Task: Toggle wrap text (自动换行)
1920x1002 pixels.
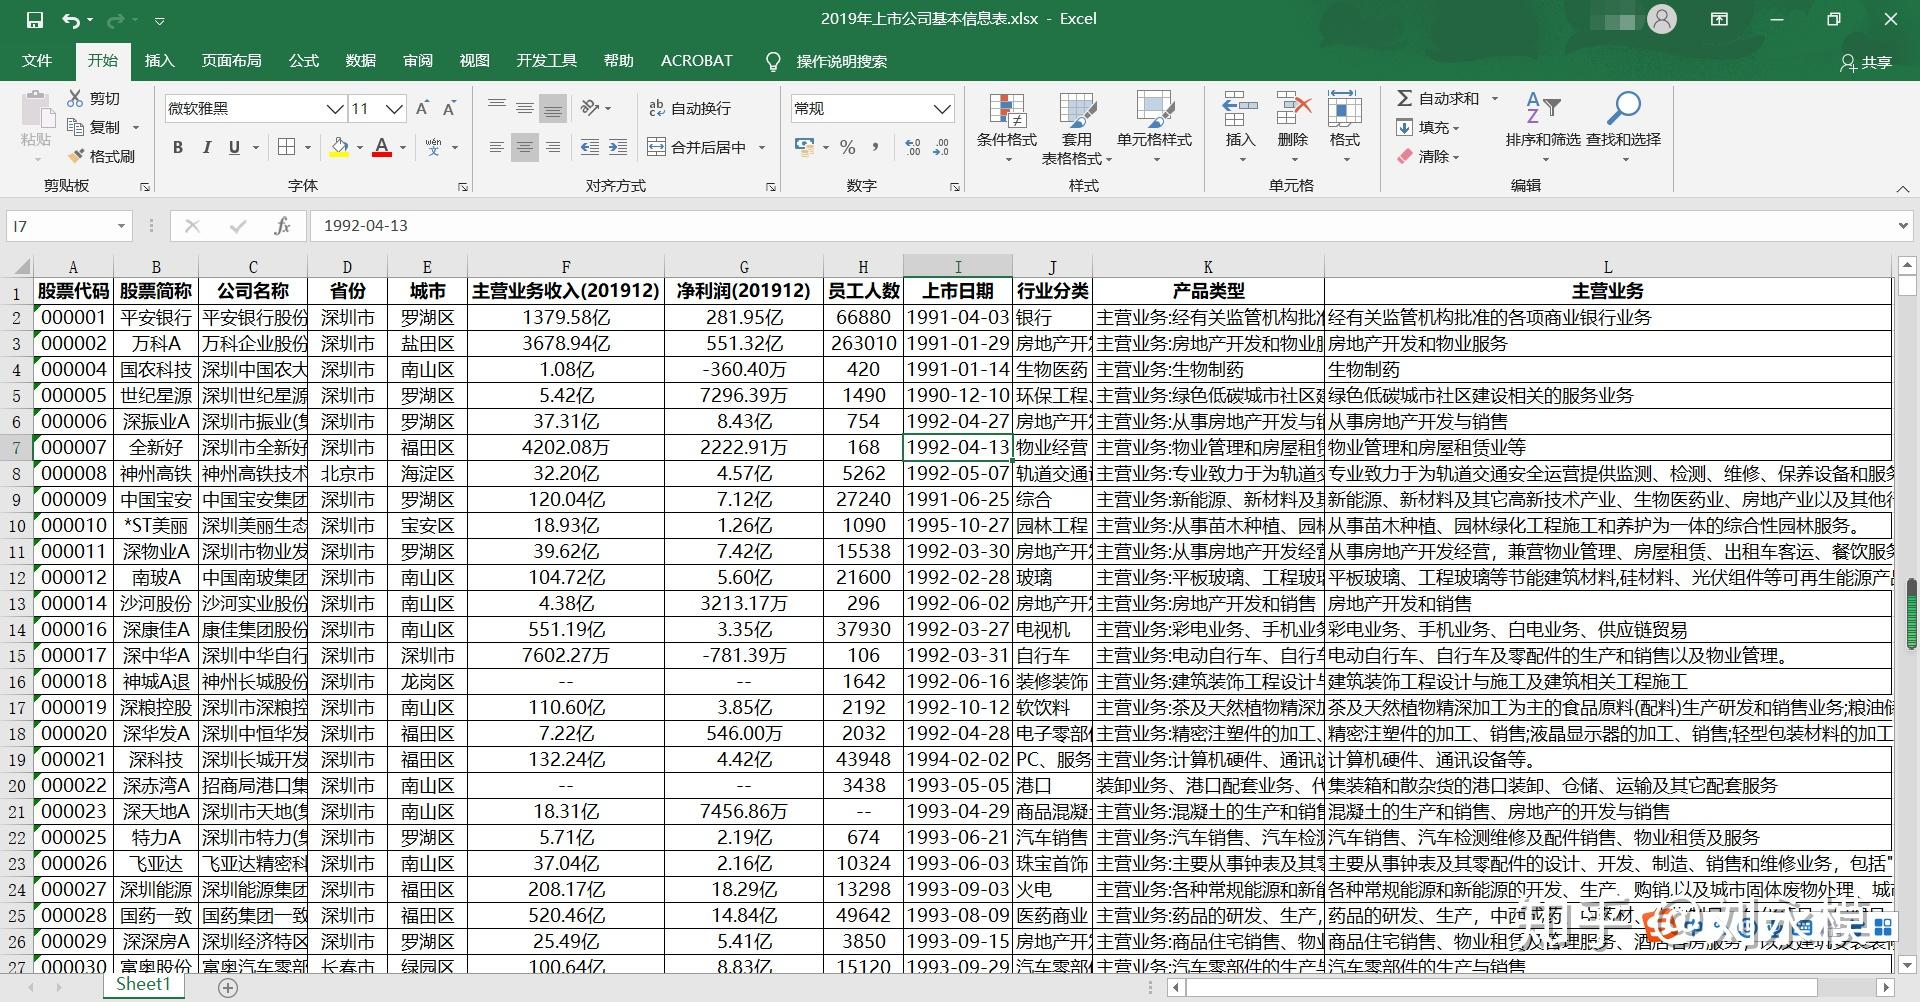Action: point(690,108)
